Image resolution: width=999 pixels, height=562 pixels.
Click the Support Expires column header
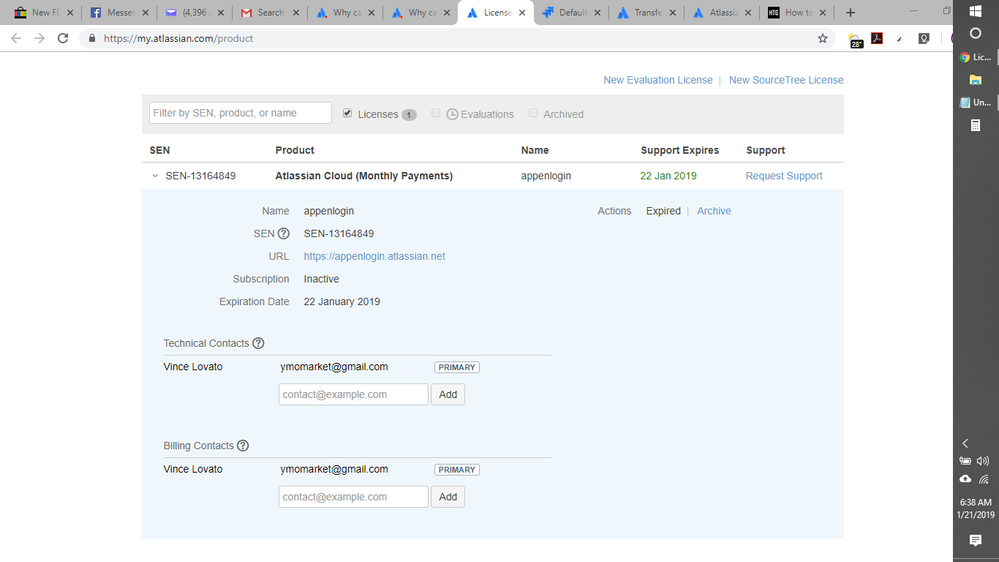[680, 150]
